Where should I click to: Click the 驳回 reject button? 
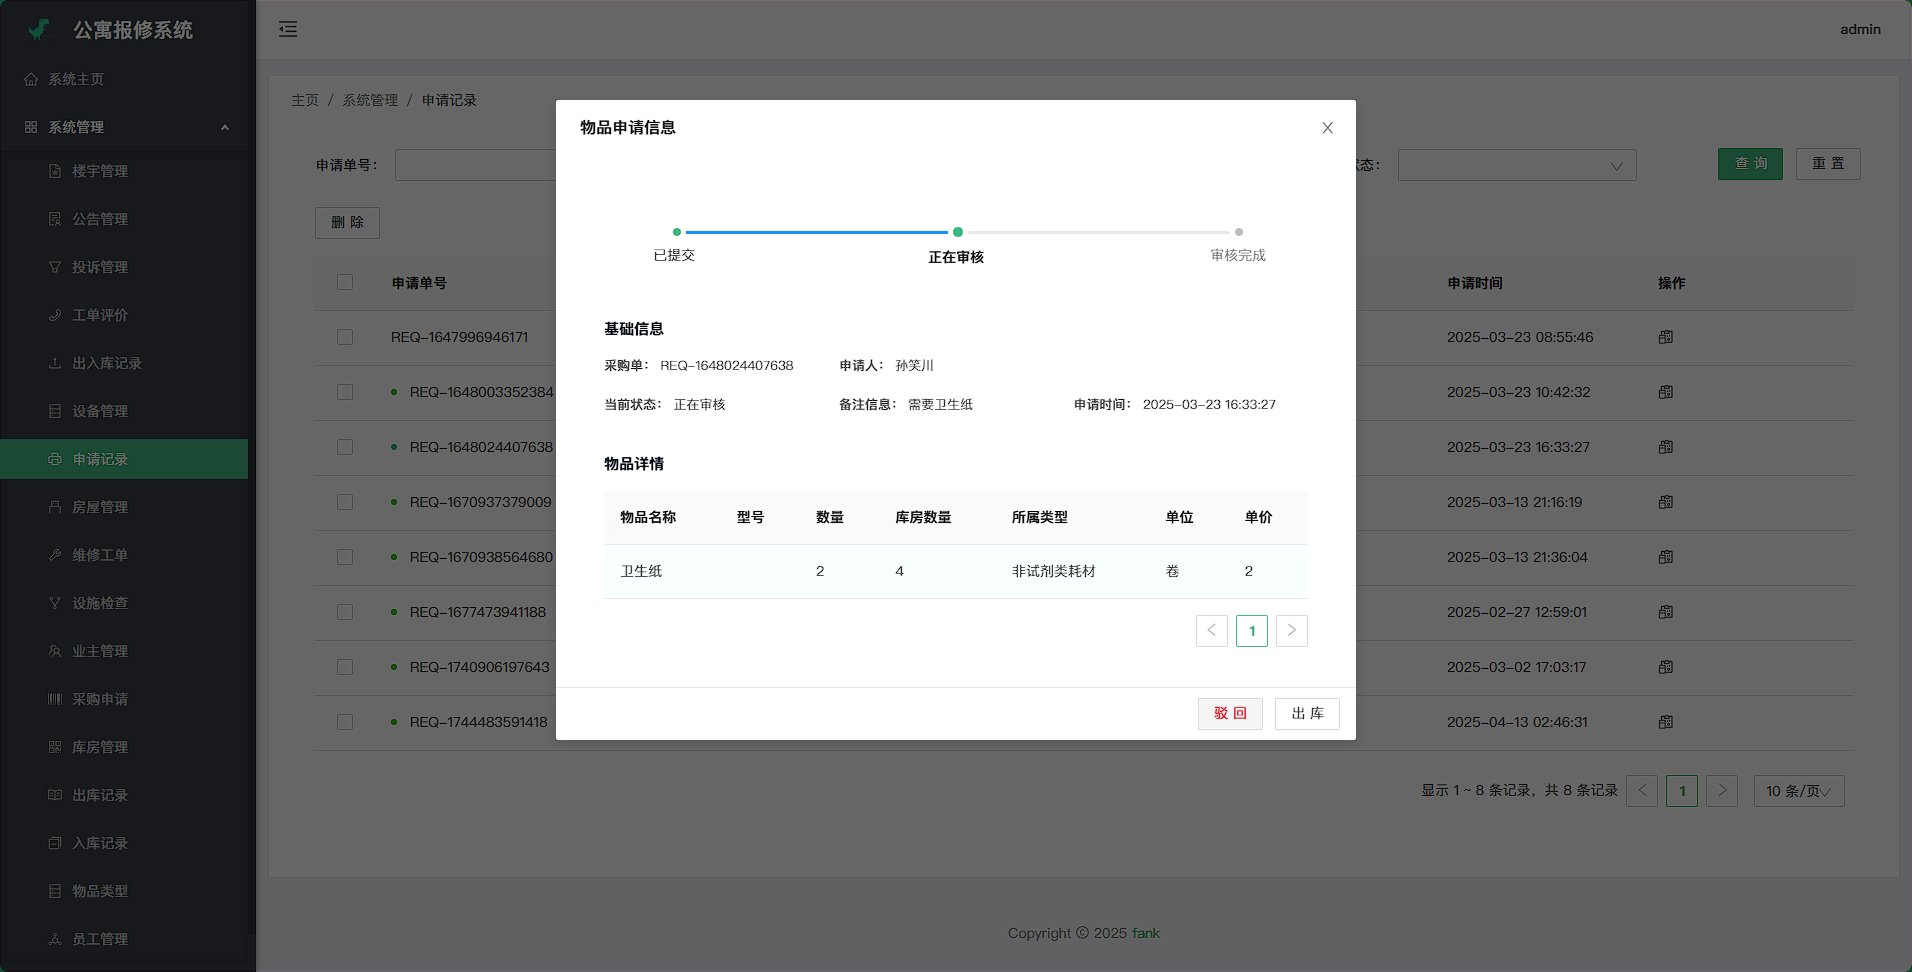tap(1230, 714)
